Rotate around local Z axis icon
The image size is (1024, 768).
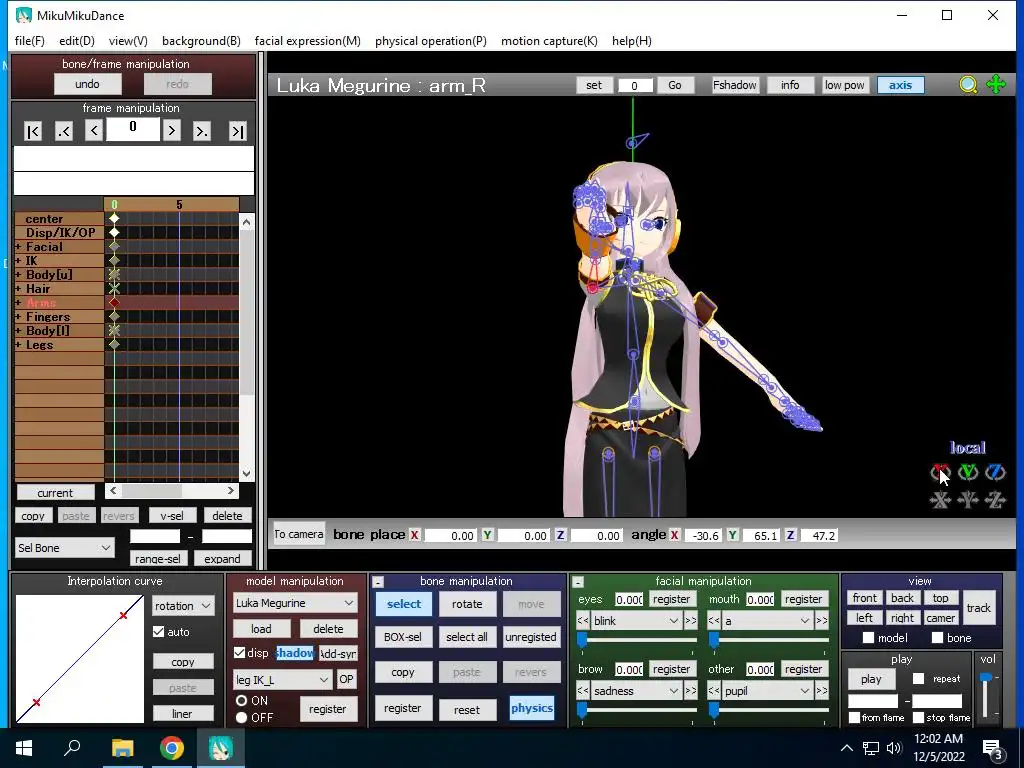(x=995, y=472)
